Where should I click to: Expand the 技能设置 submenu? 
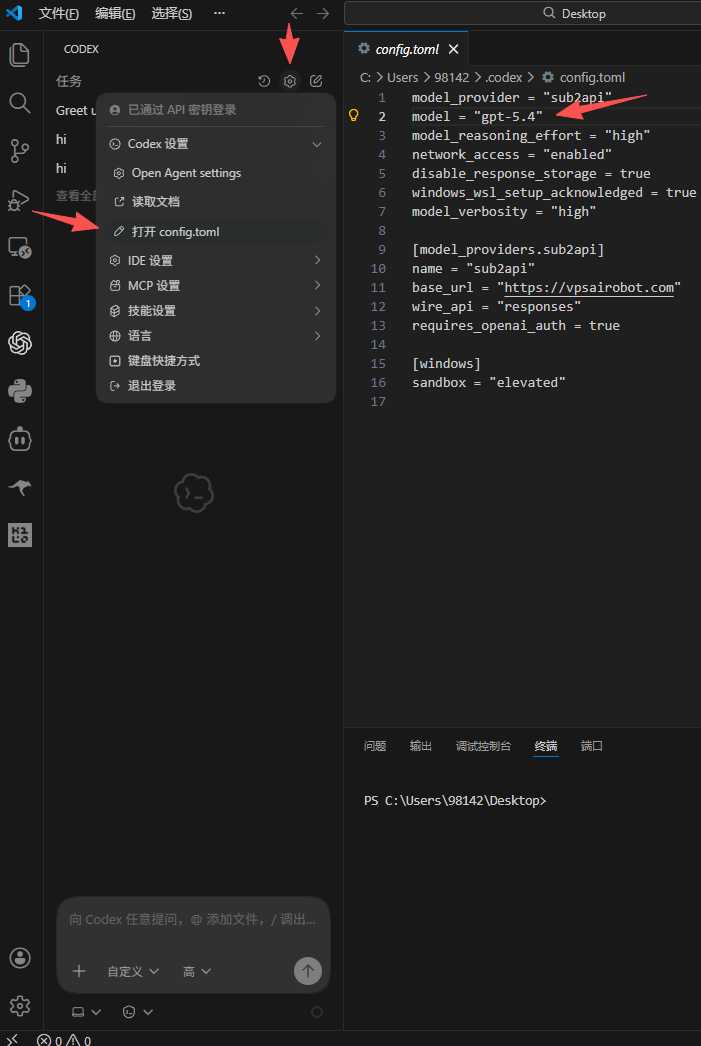click(x=216, y=311)
